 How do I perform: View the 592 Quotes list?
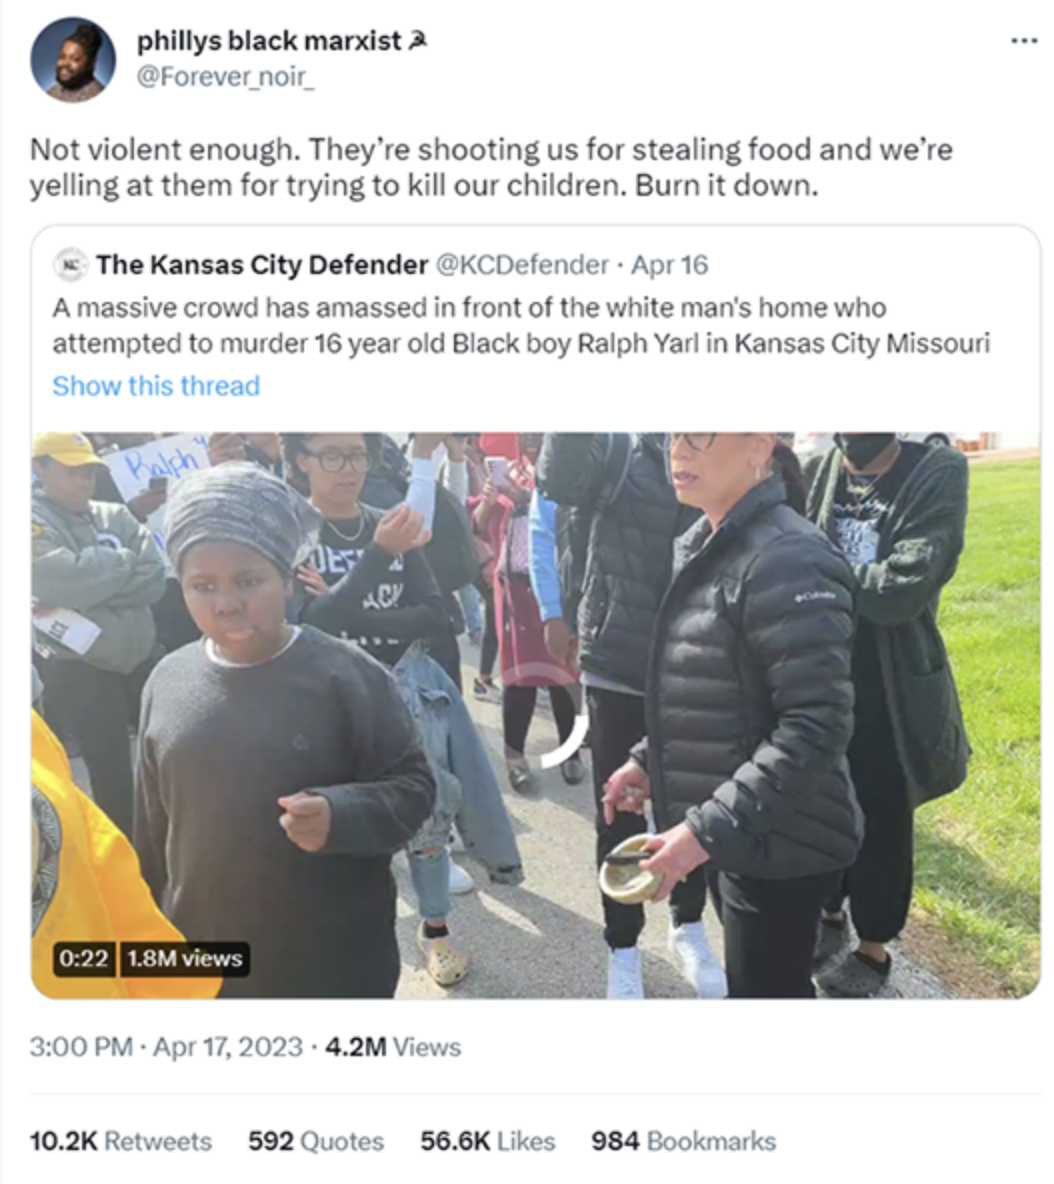point(316,1141)
